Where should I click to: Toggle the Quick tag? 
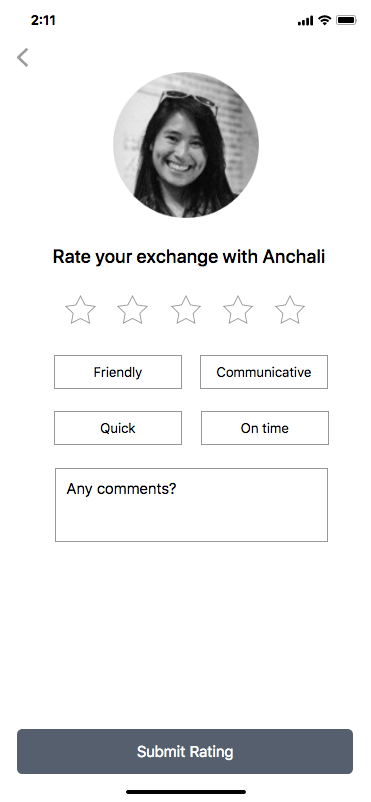pyautogui.click(x=118, y=428)
